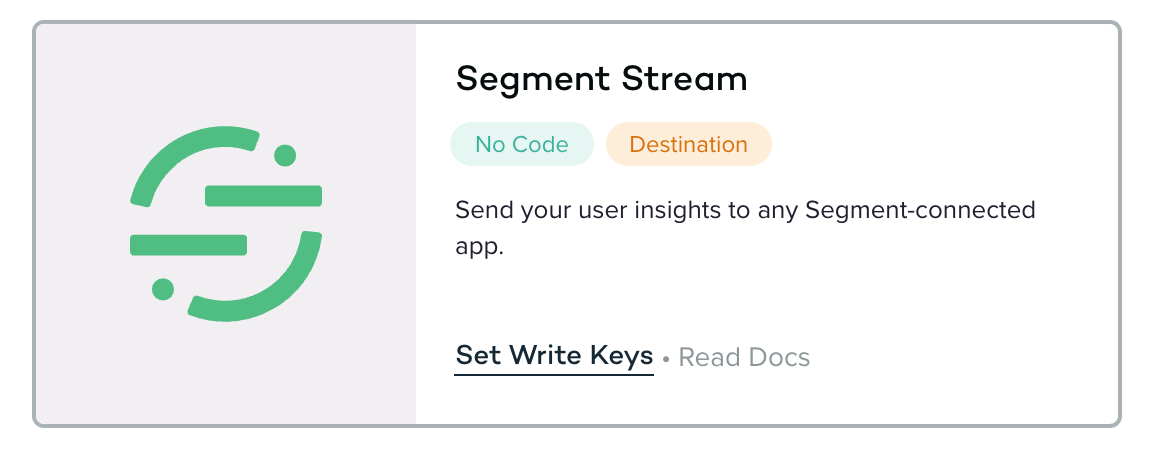Screen dimensions: 1156x460
Task: Open the Read Docs link
Action: click(x=744, y=357)
